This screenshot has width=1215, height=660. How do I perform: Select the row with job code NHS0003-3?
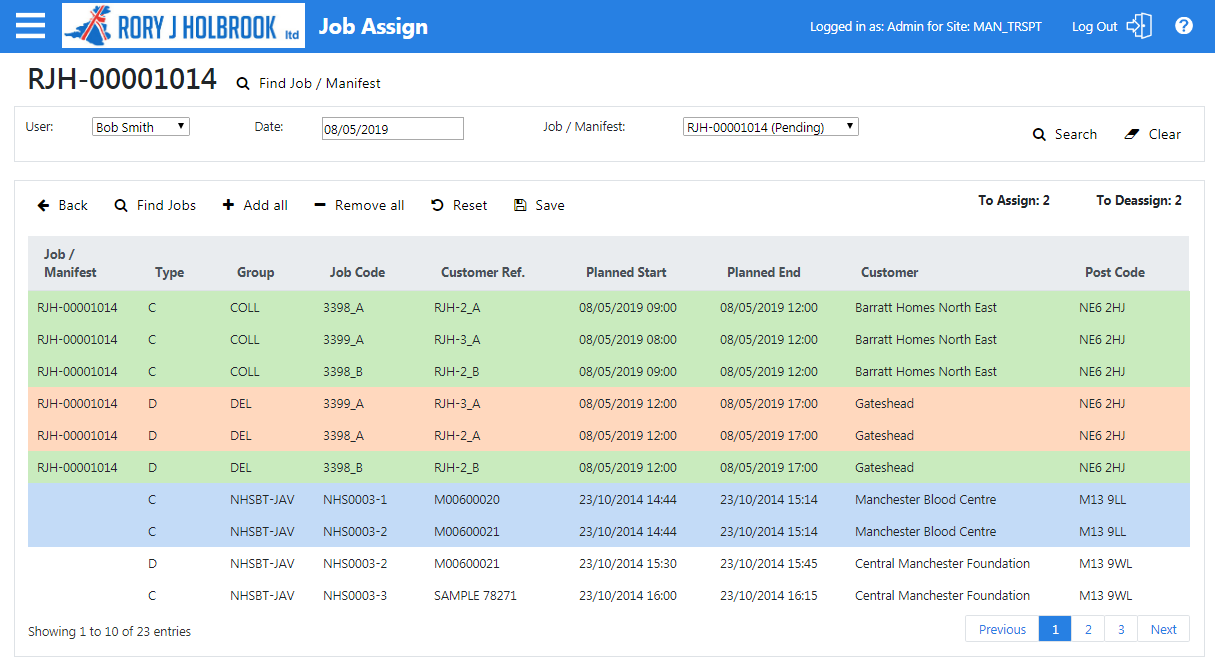tap(609, 595)
